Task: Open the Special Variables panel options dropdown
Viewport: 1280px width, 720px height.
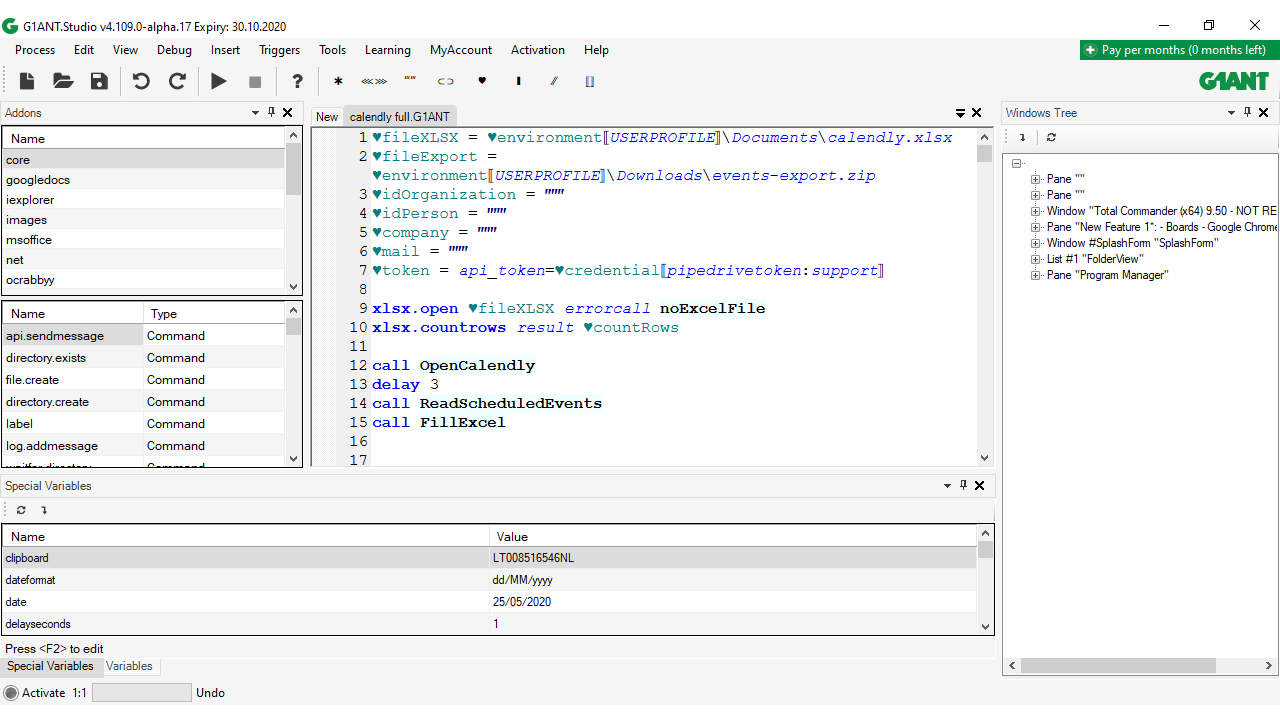Action: pyautogui.click(x=947, y=485)
